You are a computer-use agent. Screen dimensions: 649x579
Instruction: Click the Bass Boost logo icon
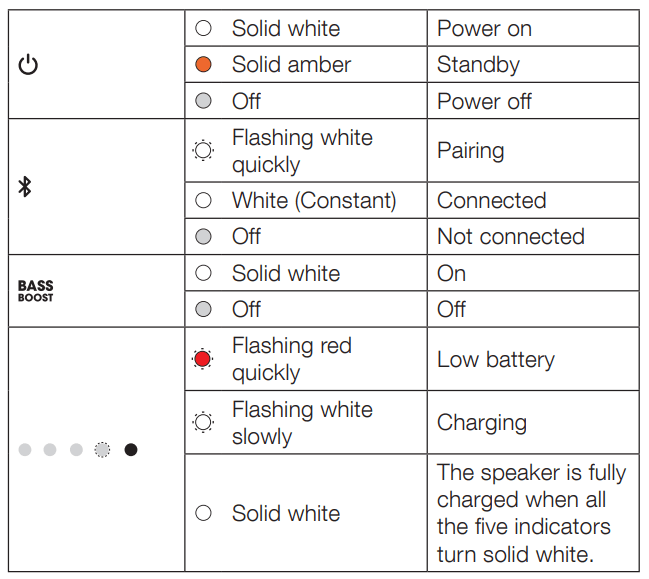click(36, 291)
